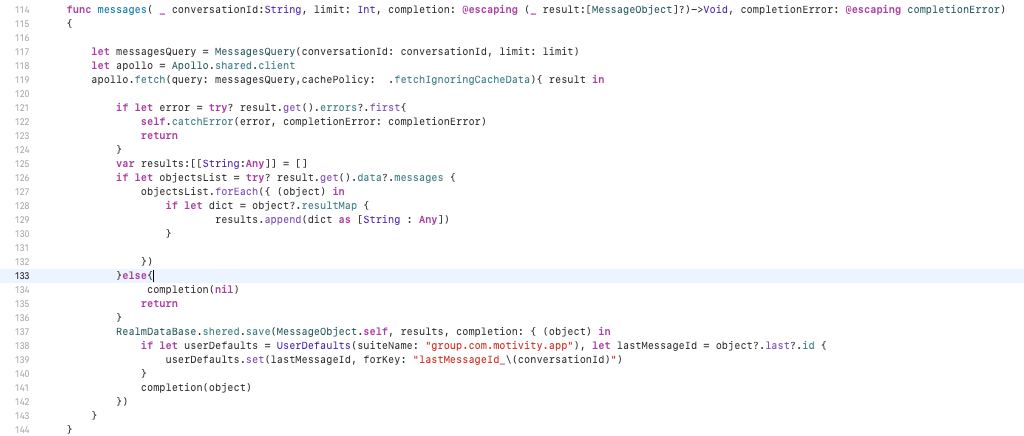1024x436 pixels.
Task: Click '}else{' on highlighted line 133
Action: (x=134, y=275)
